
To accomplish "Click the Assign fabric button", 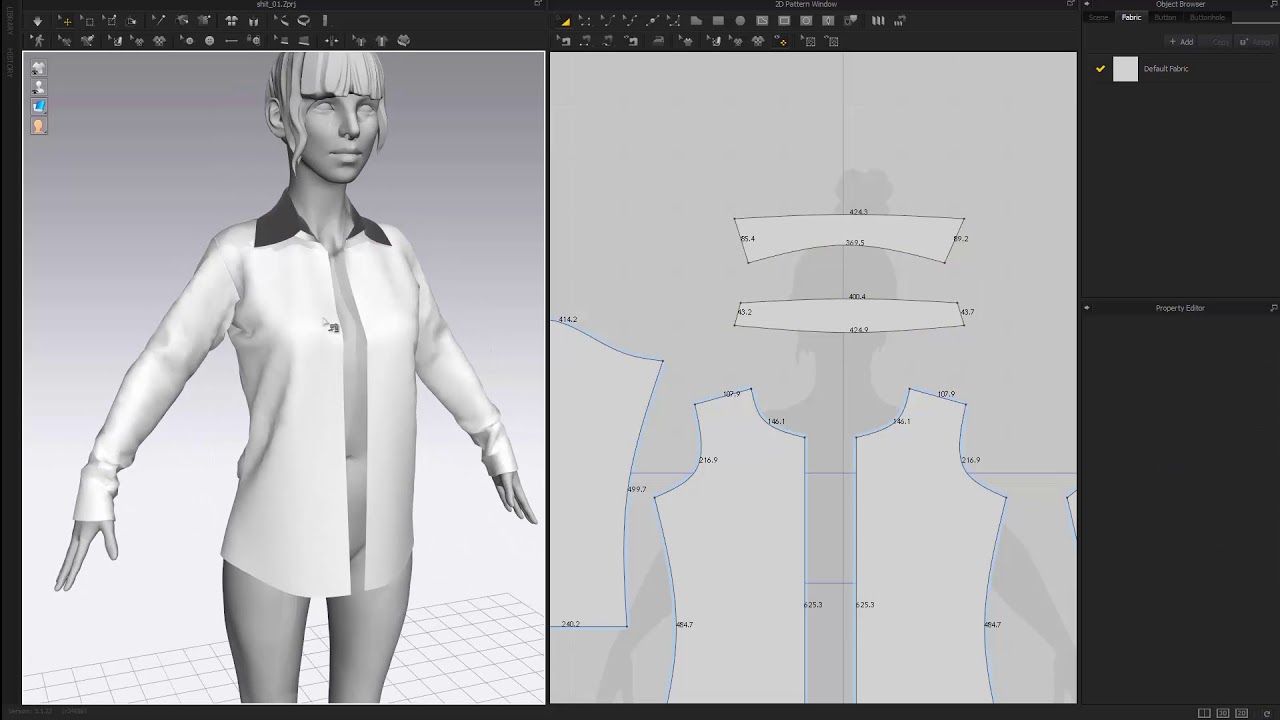I will click(x=1257, y=42).
